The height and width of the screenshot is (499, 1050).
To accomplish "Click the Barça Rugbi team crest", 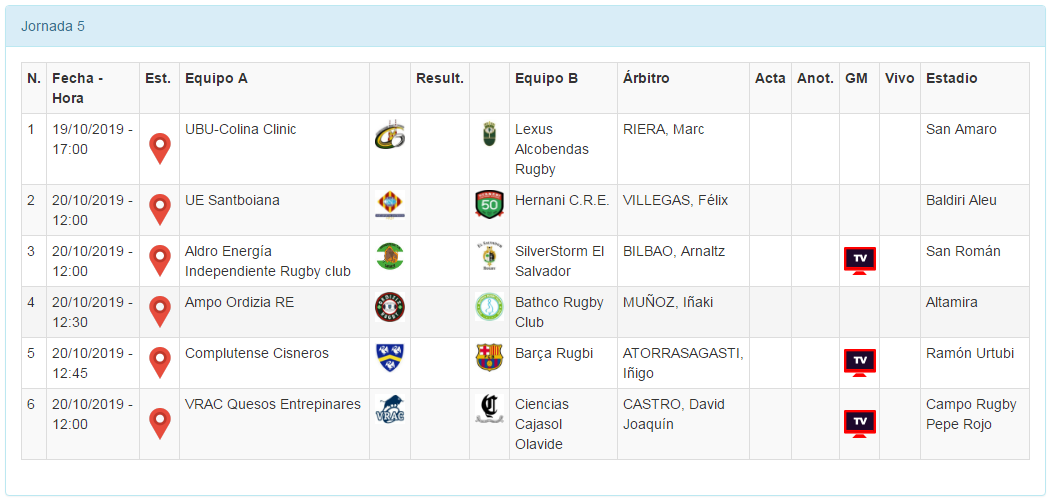I will click(489, 357).
